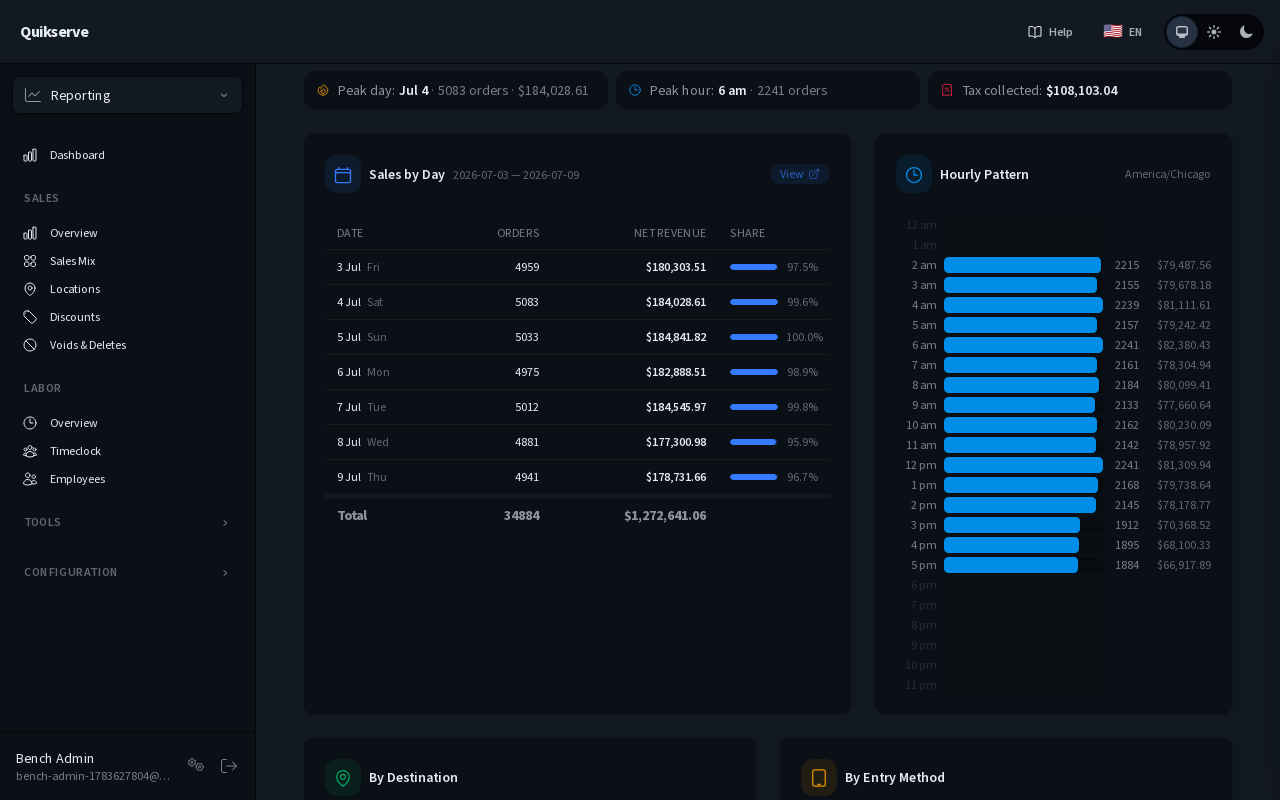Click the share bar for 5 Jul
This screenshot has width=1280, height=800.
pyautogui.click(x=754, y=337)
